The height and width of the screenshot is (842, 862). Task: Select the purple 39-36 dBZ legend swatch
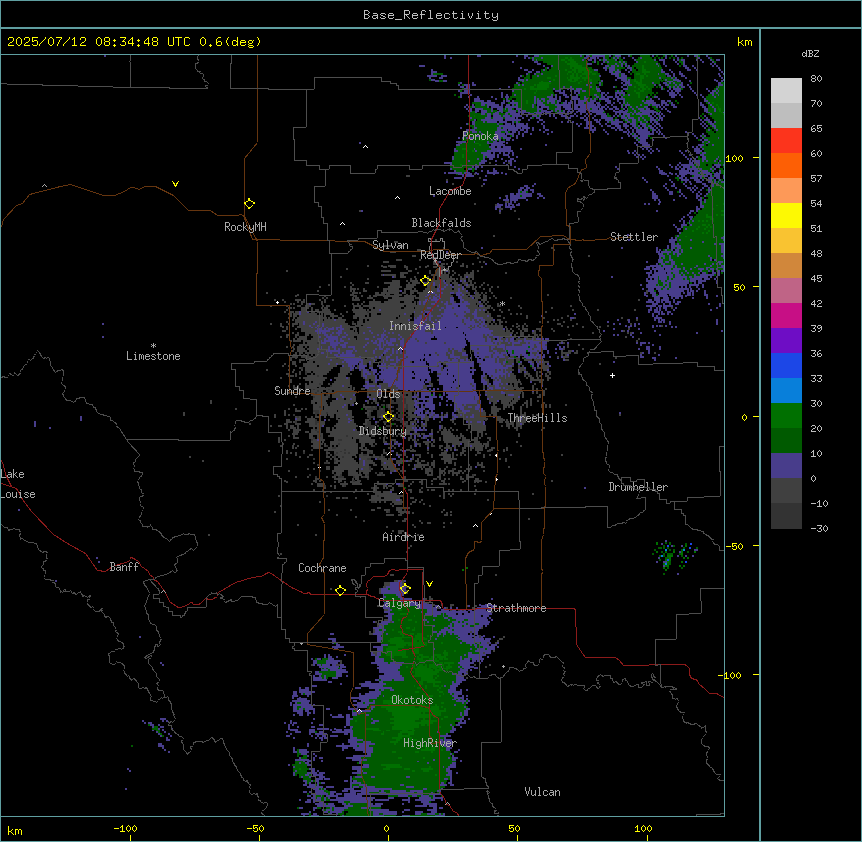click(786, 341)
